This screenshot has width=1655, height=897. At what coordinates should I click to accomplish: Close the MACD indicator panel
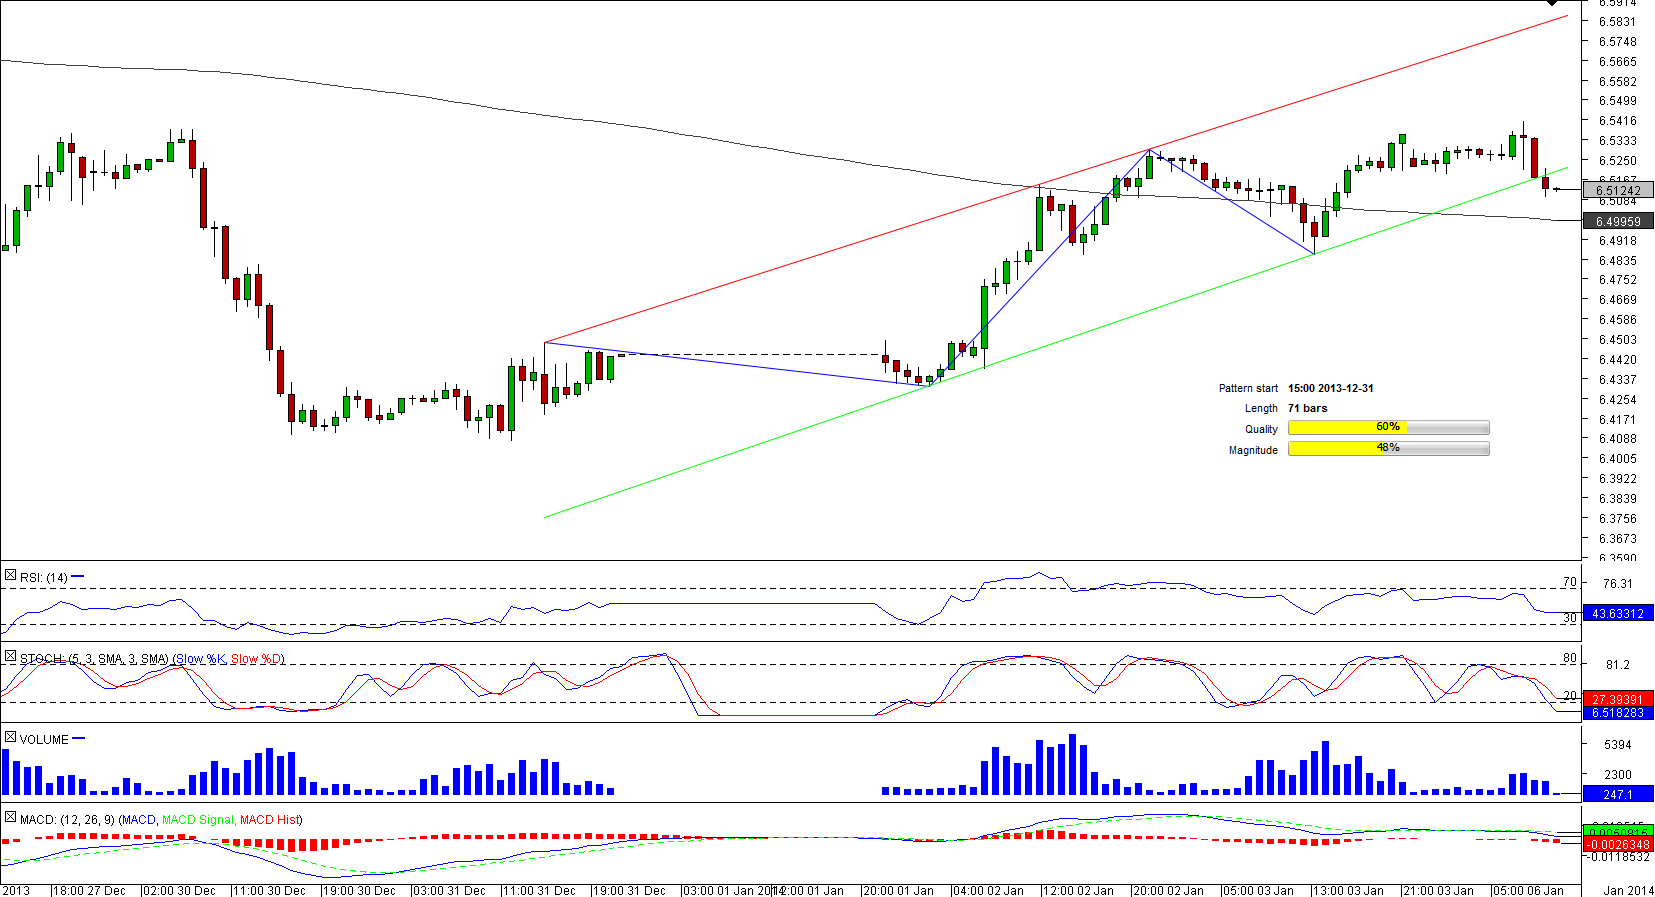(x=10, y=818)
